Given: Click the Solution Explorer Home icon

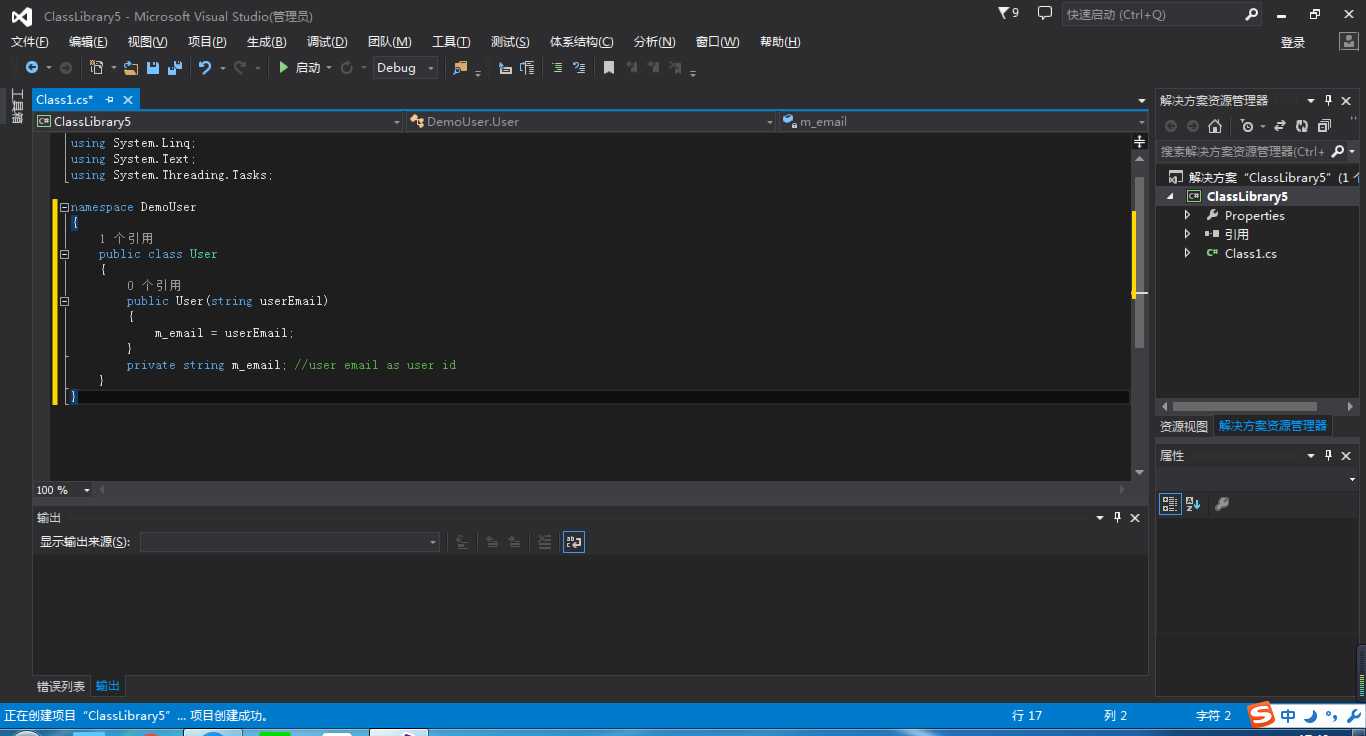Looking at the screenshot, I should [1215, 126].
